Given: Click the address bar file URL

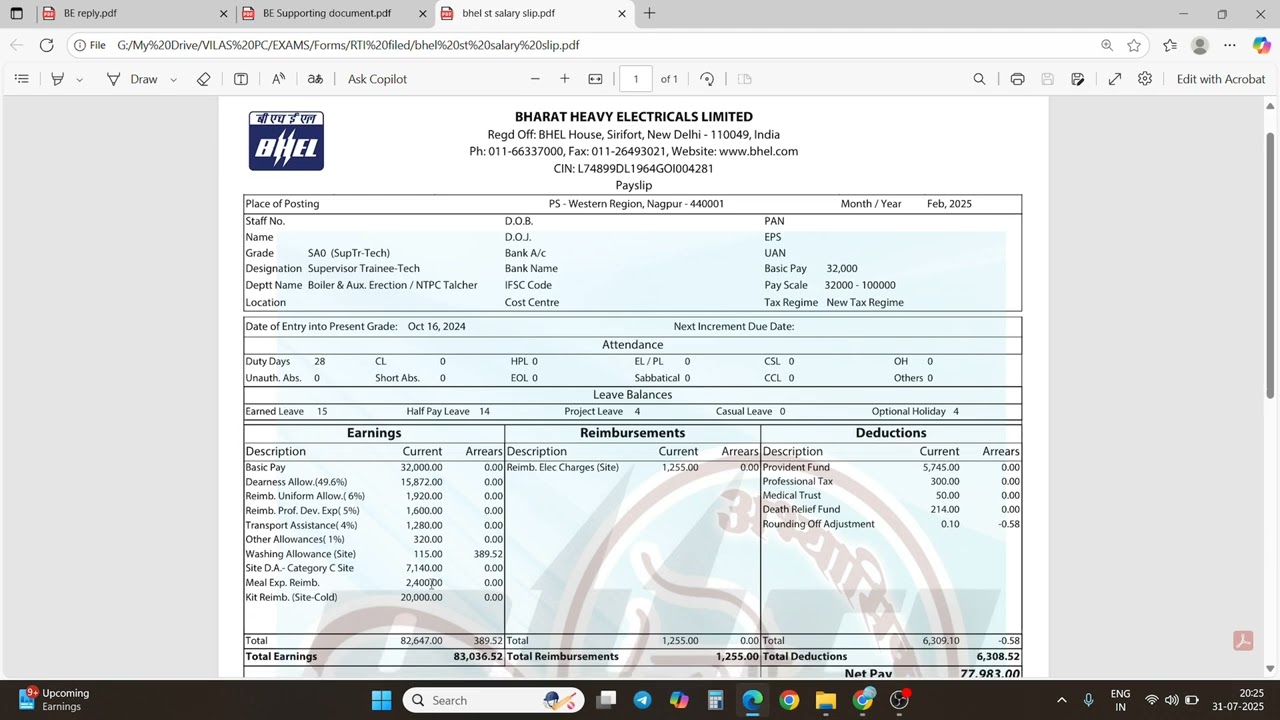Looking at the screenshot, I should 348,45.
